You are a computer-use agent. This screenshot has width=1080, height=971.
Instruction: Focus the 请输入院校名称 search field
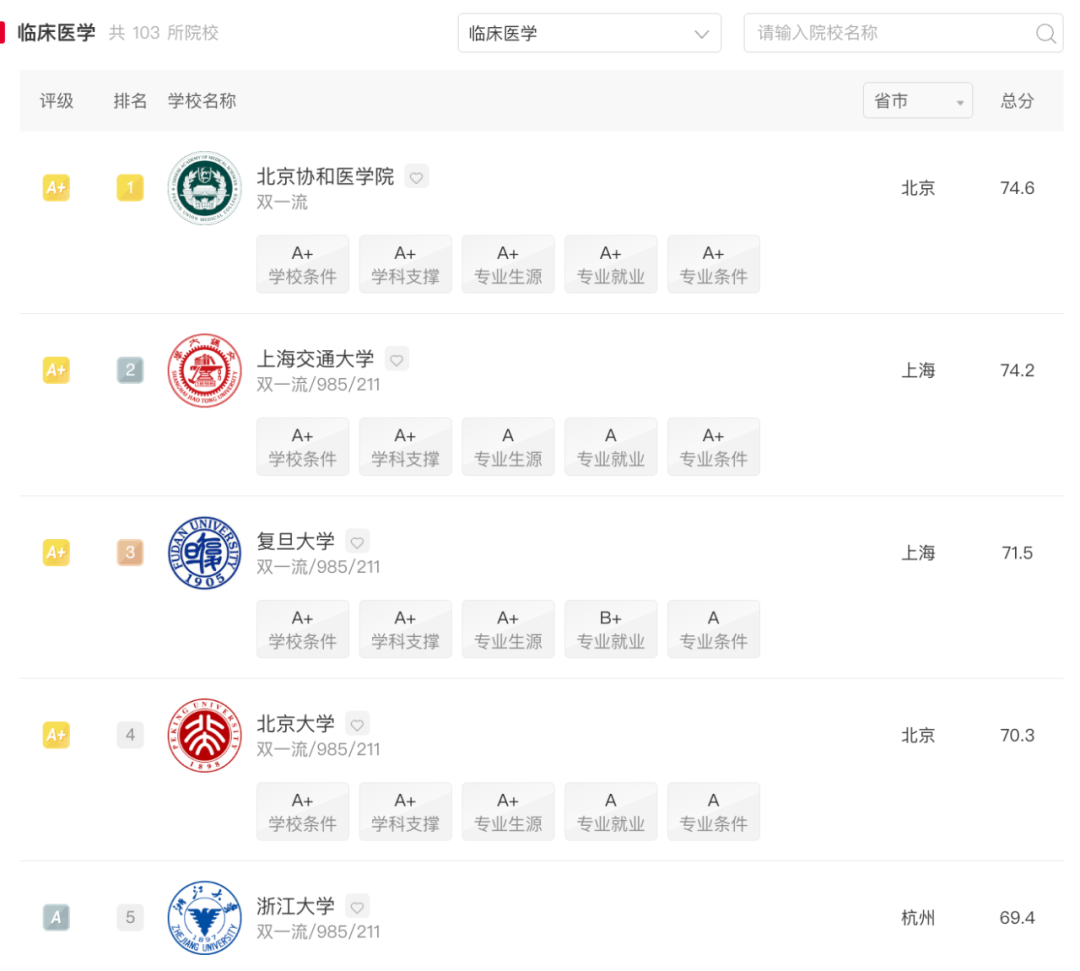[x=903, y=33]
